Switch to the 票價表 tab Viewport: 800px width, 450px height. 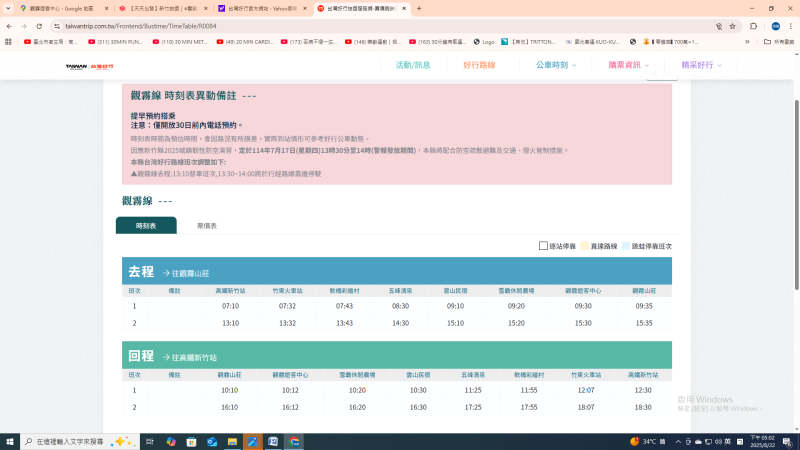coord(207,226)
